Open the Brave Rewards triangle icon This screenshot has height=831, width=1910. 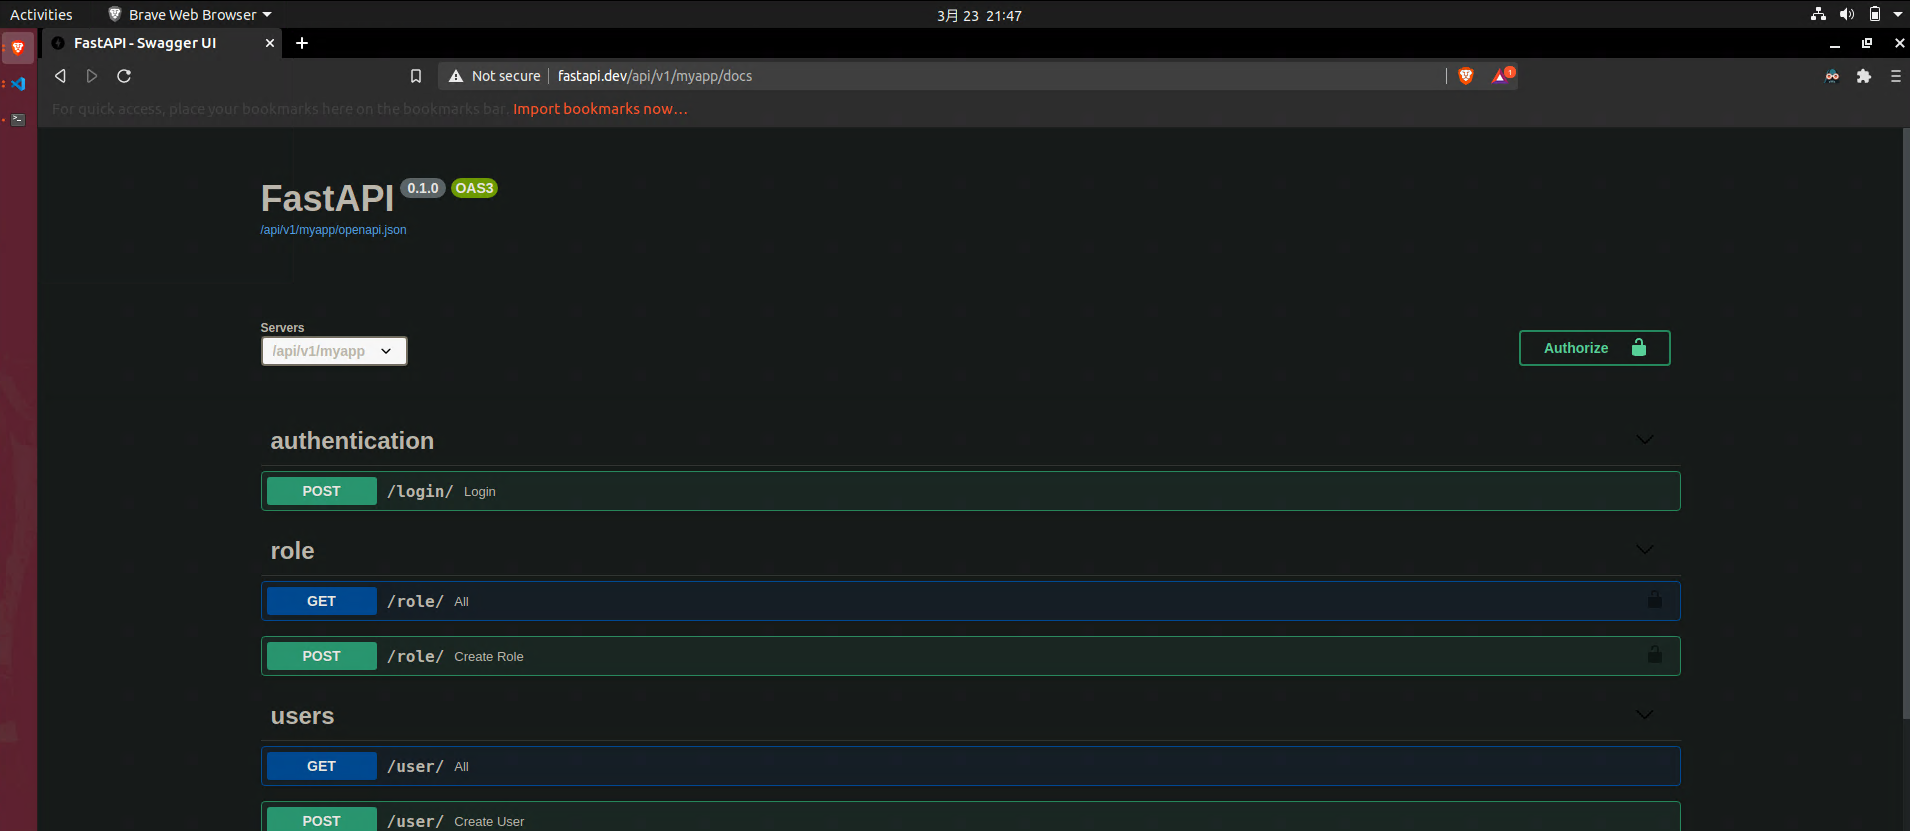(1503, 75)
